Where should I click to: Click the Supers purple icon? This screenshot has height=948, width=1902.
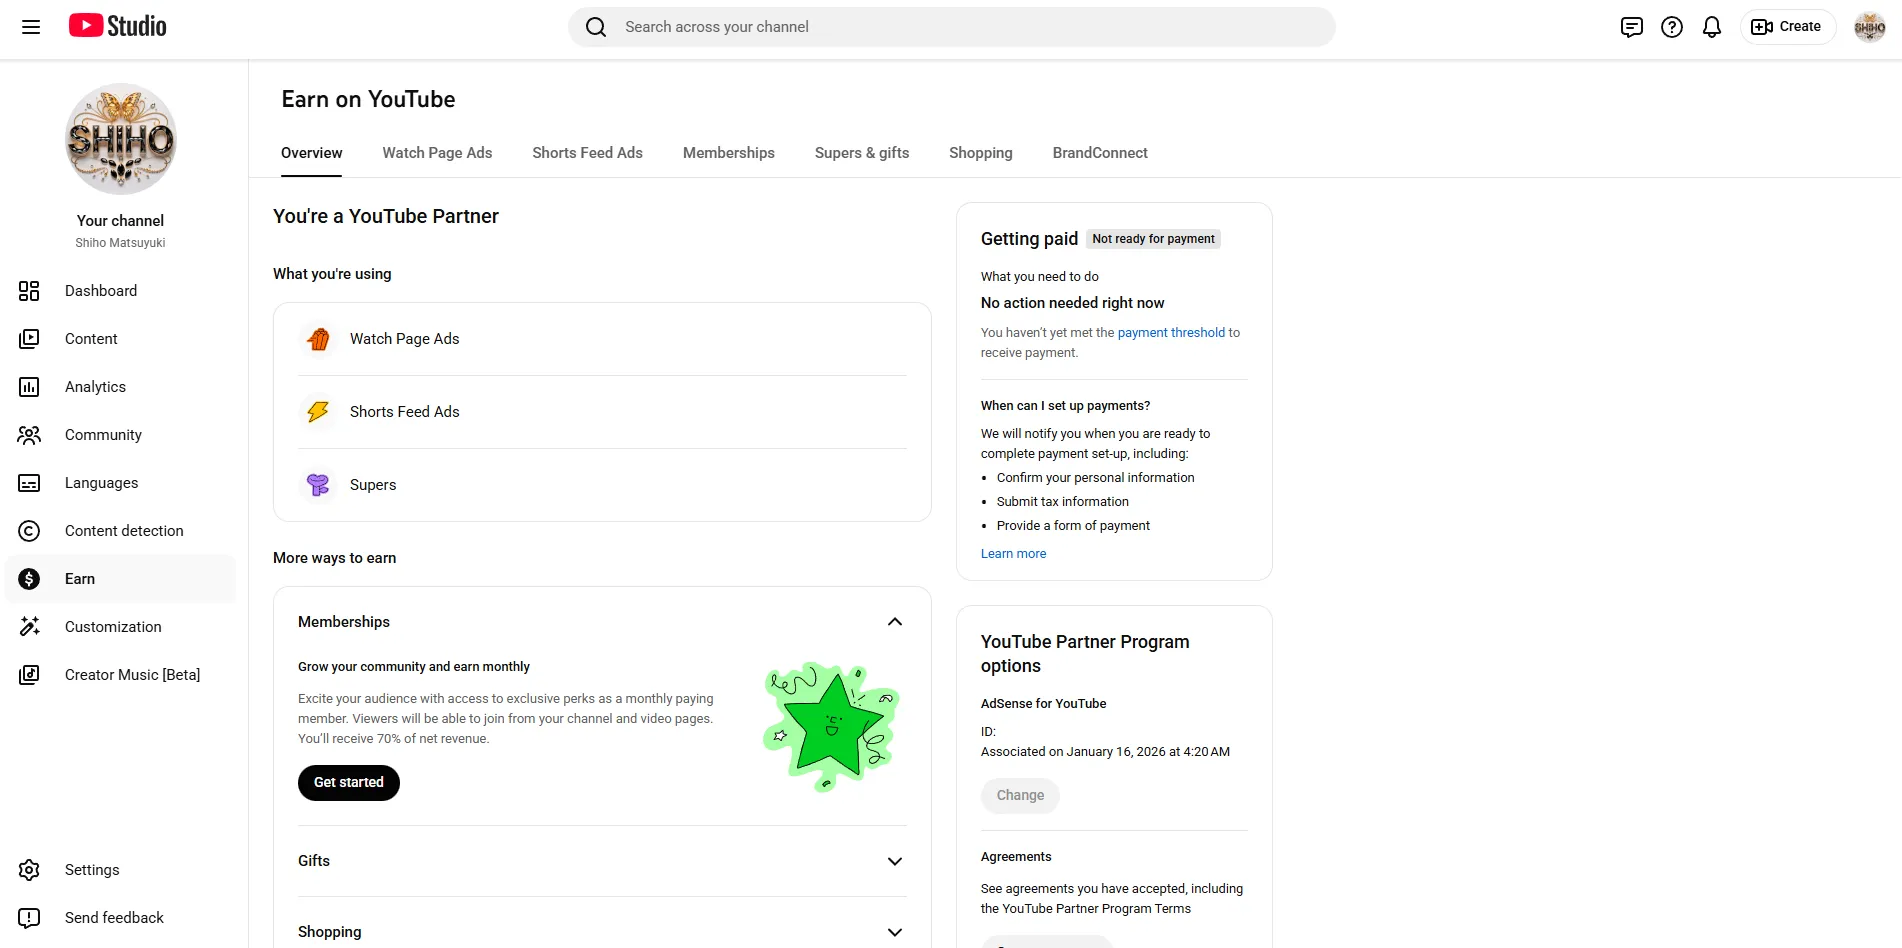318,485
